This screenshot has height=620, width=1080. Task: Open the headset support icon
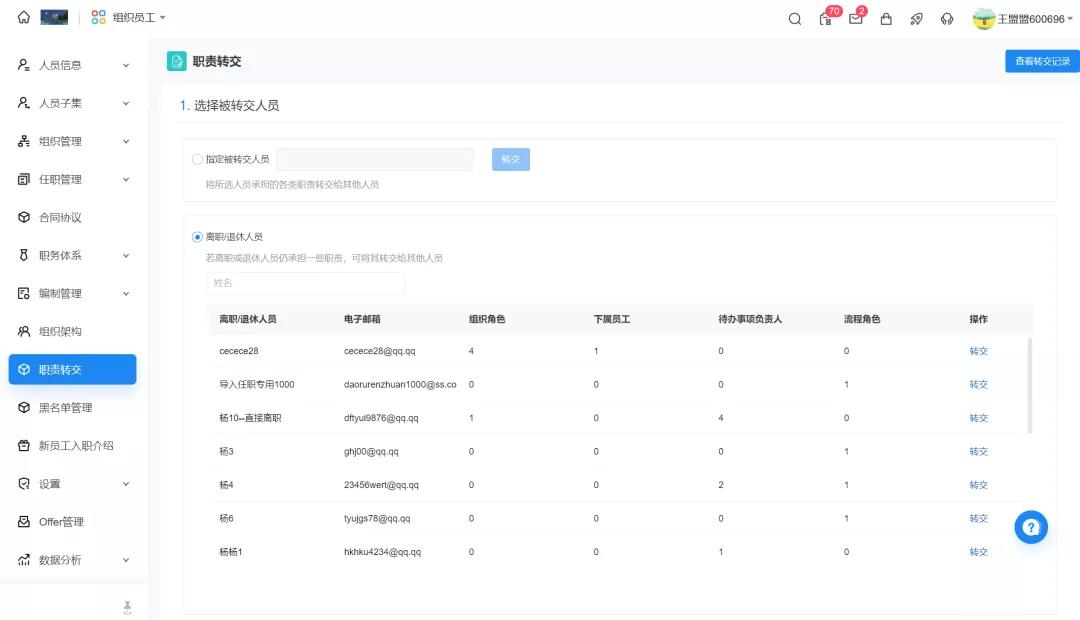(x=947, y=19)
